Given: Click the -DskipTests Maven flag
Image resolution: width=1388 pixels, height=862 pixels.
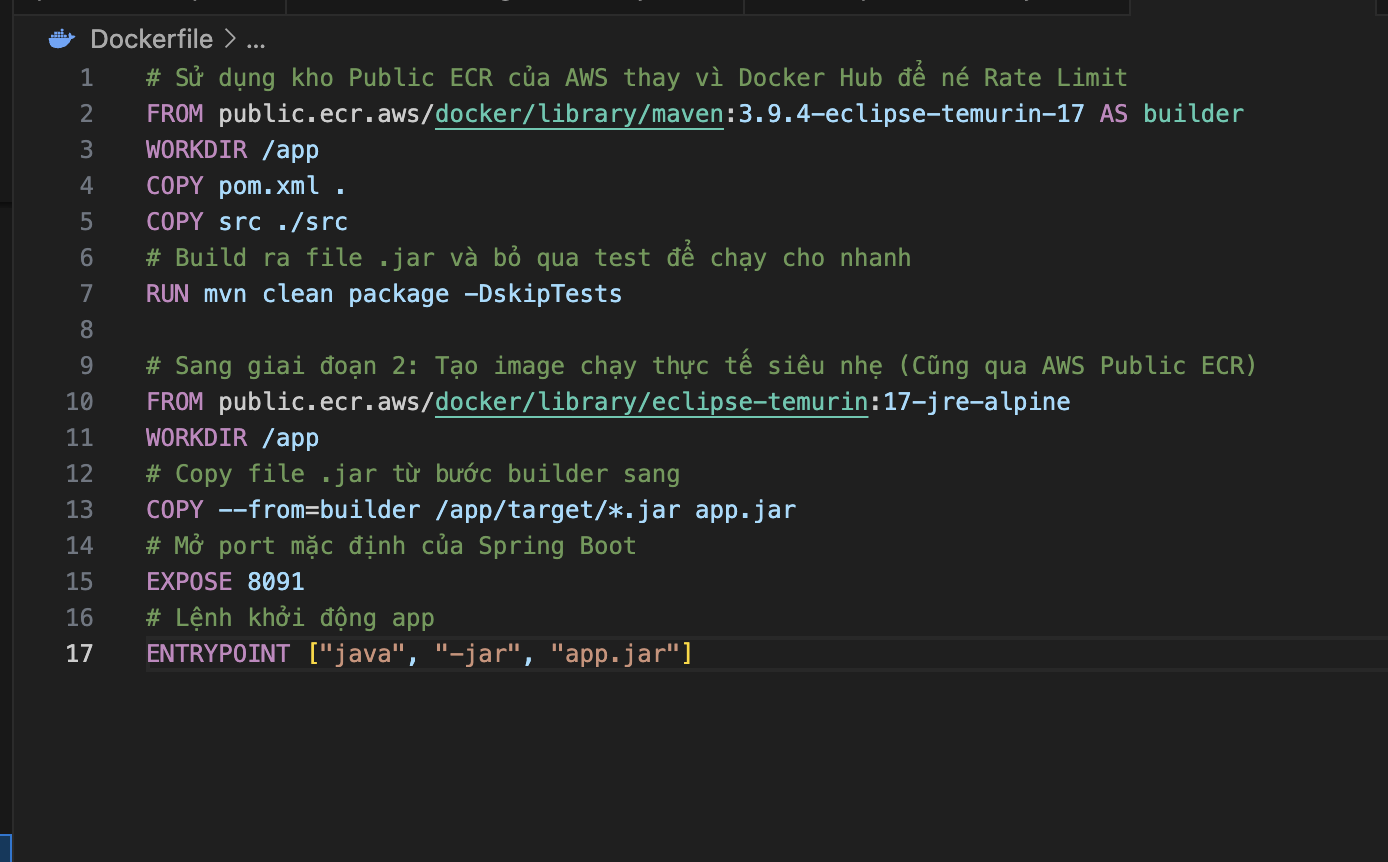Looking at the screenshot, I should tap(543, 294).
